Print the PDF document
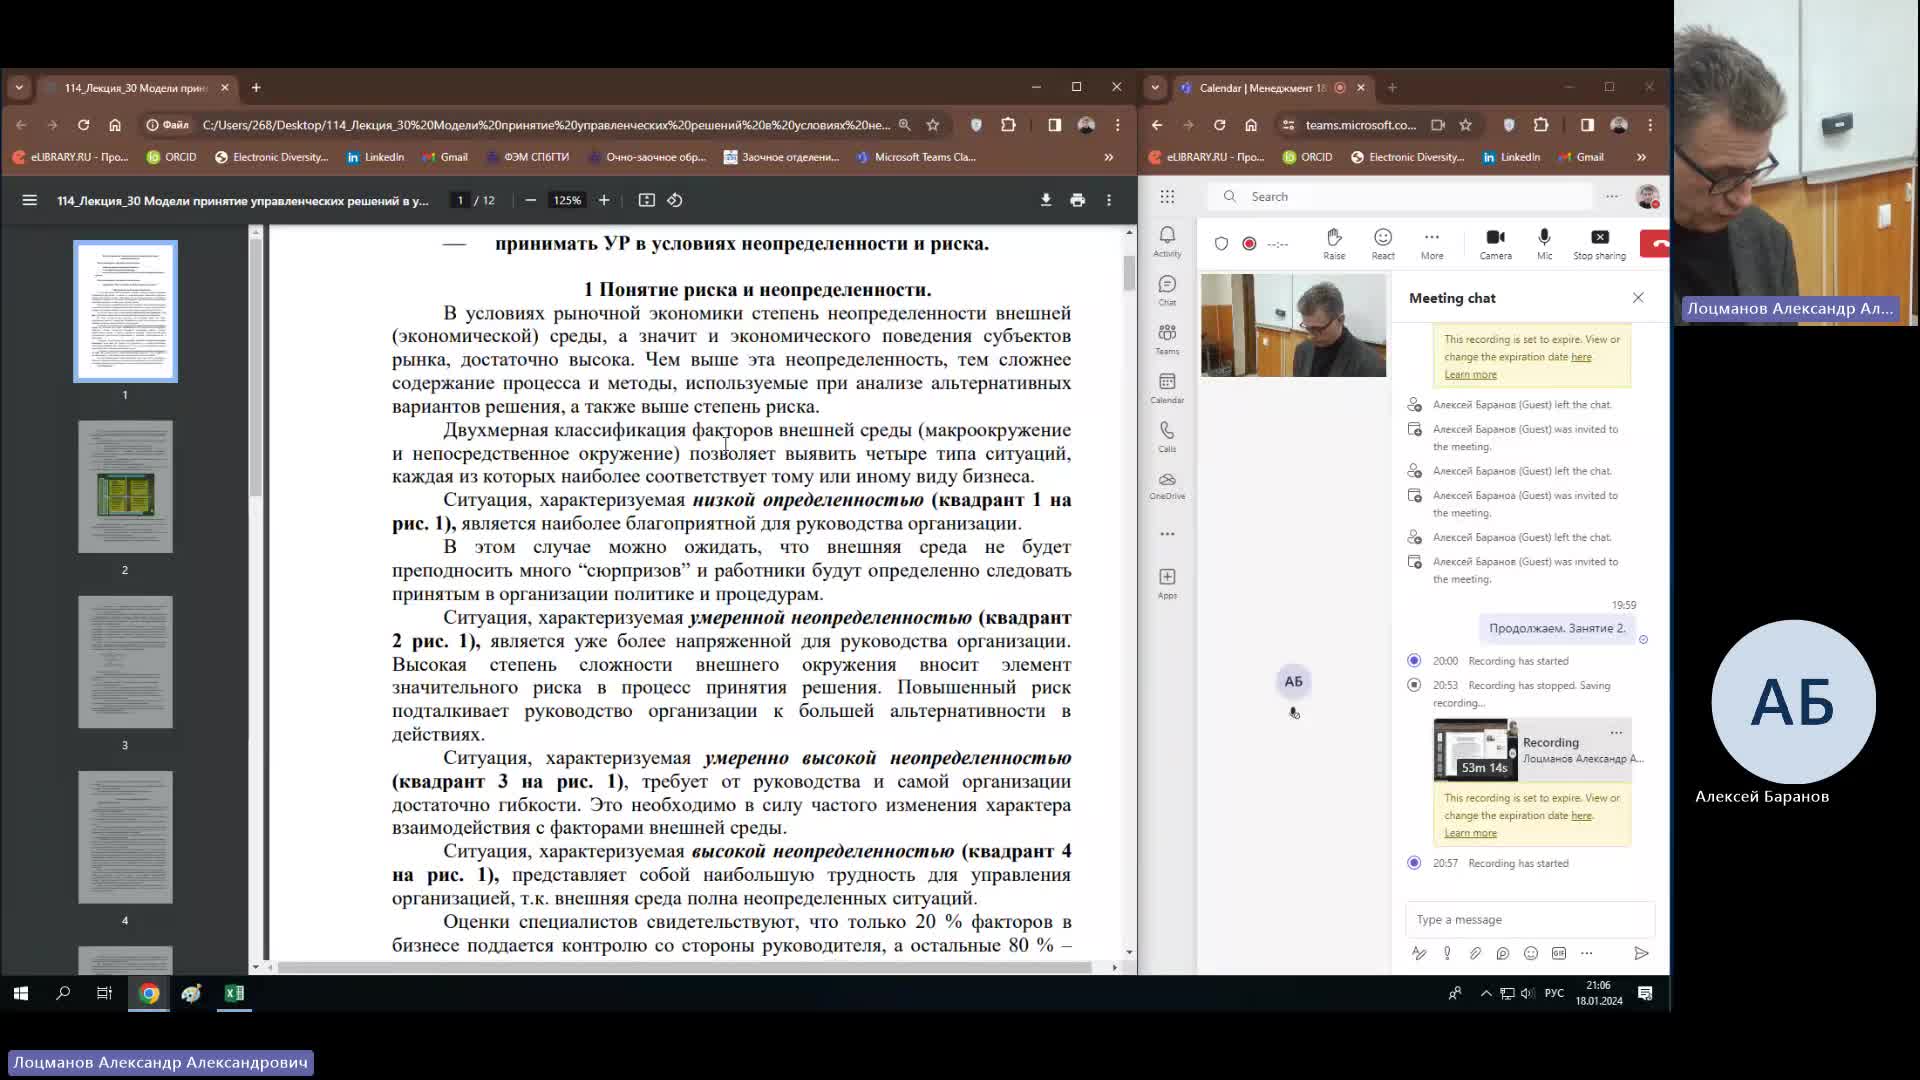This screenshot has width=1920, height=1080. (x=1077, y=200)
